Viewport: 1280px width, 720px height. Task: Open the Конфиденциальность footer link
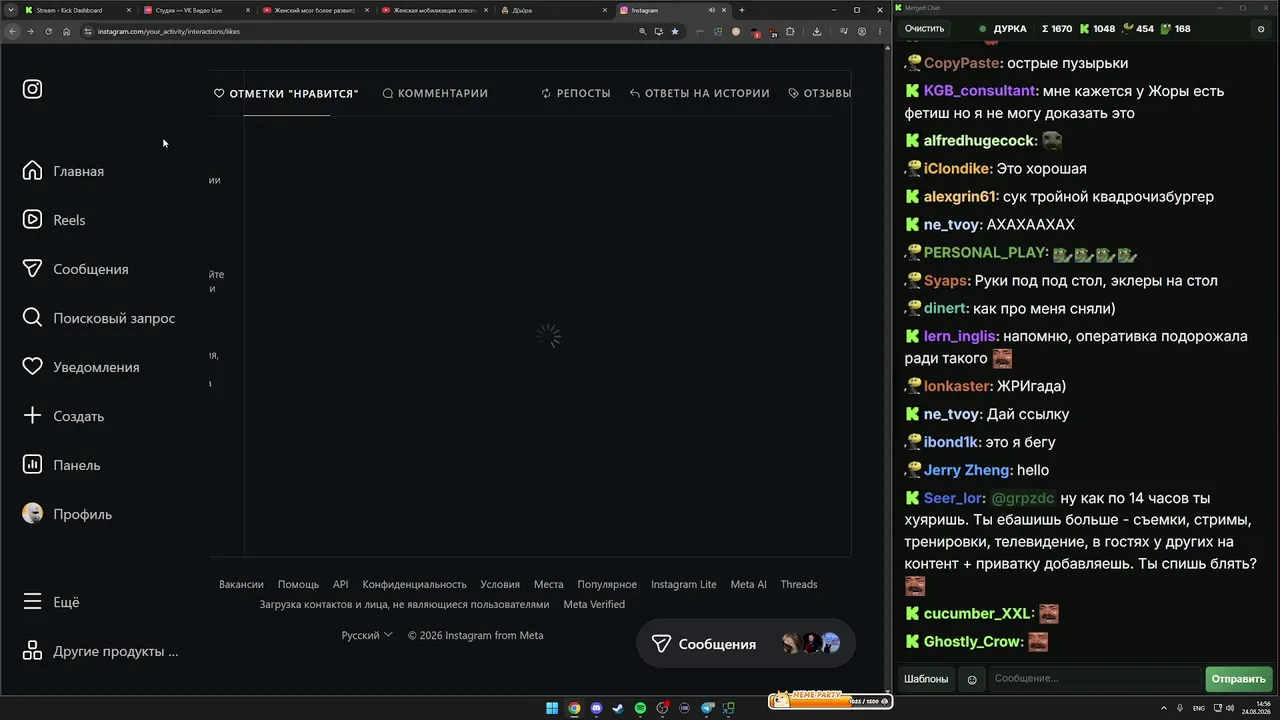click(414, 584)
